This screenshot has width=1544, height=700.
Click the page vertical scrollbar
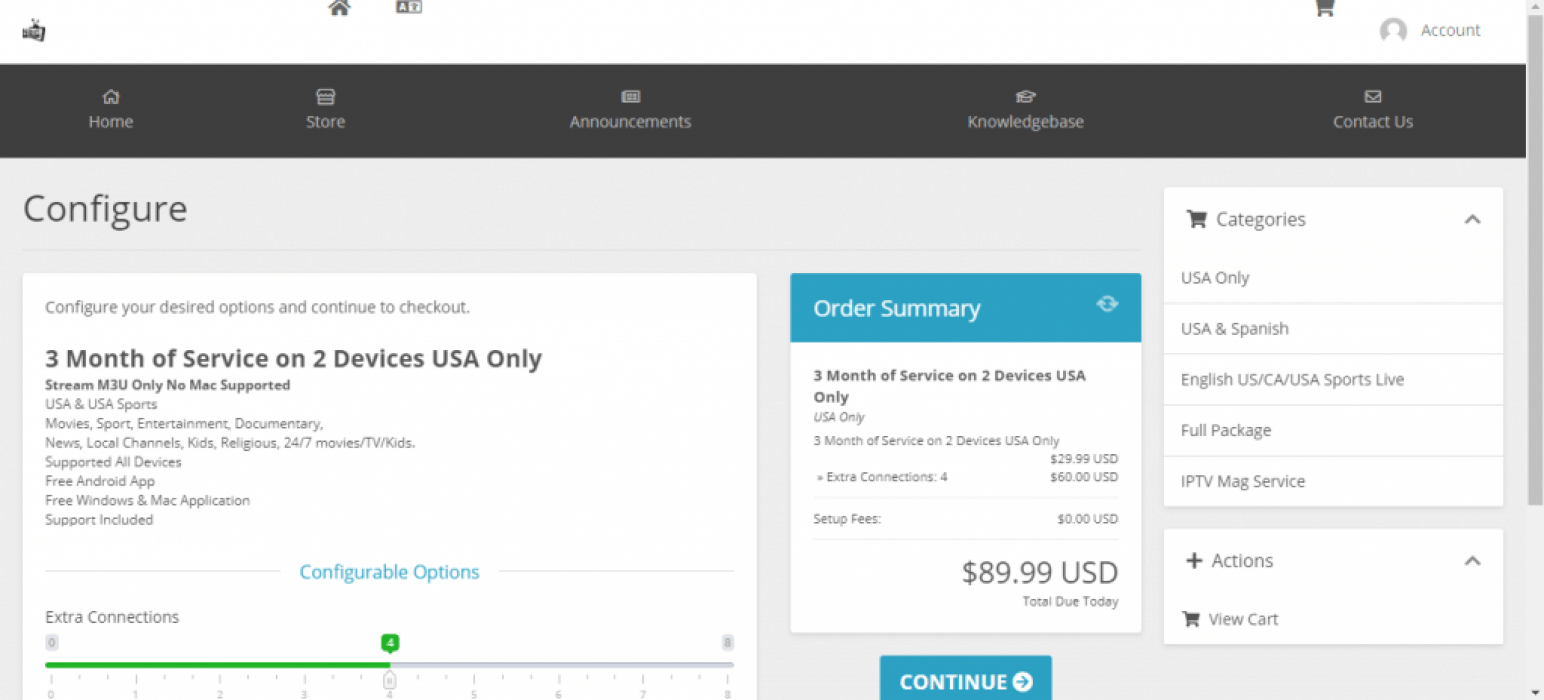point(1535,260)
